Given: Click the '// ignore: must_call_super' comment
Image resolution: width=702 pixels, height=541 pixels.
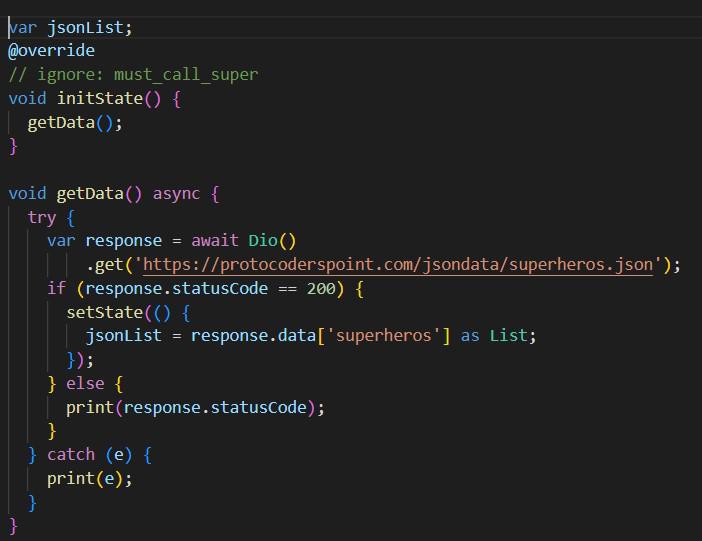Looking at the screenshot, I should click(133, 74).
